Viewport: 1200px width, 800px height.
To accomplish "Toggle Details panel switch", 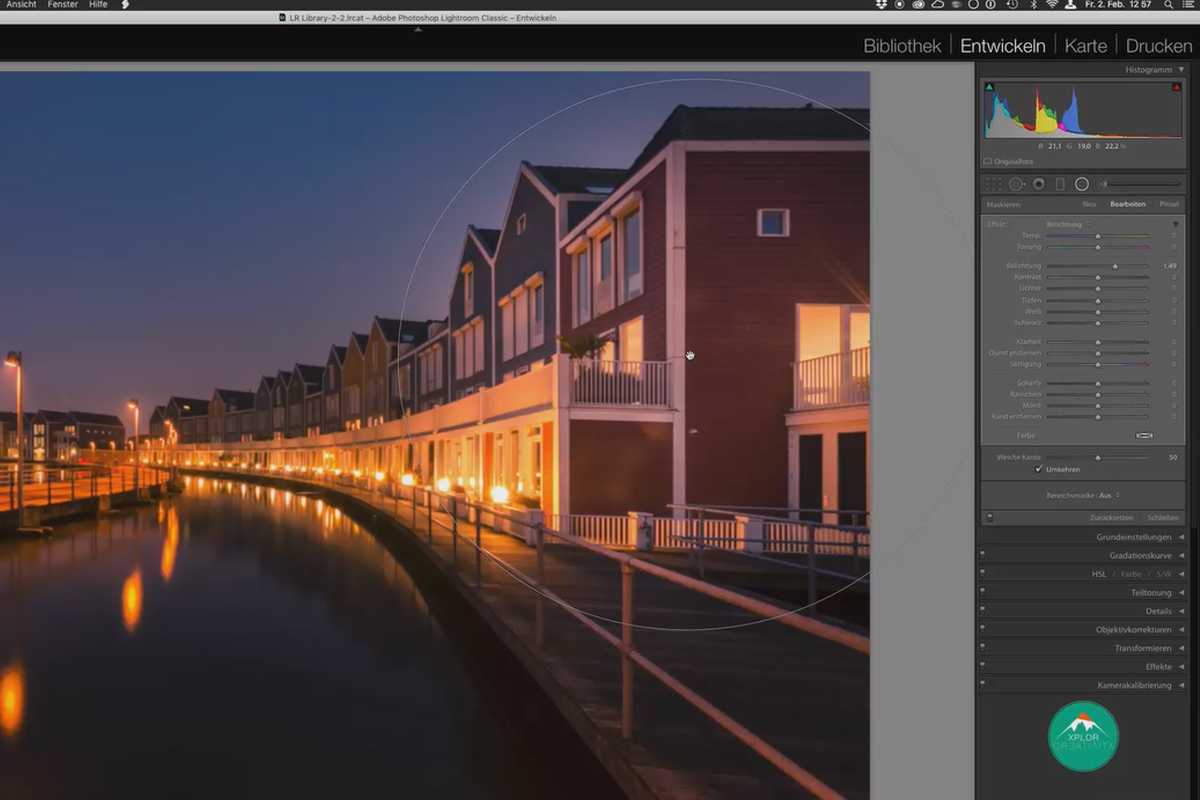I will tap(983, 611).
